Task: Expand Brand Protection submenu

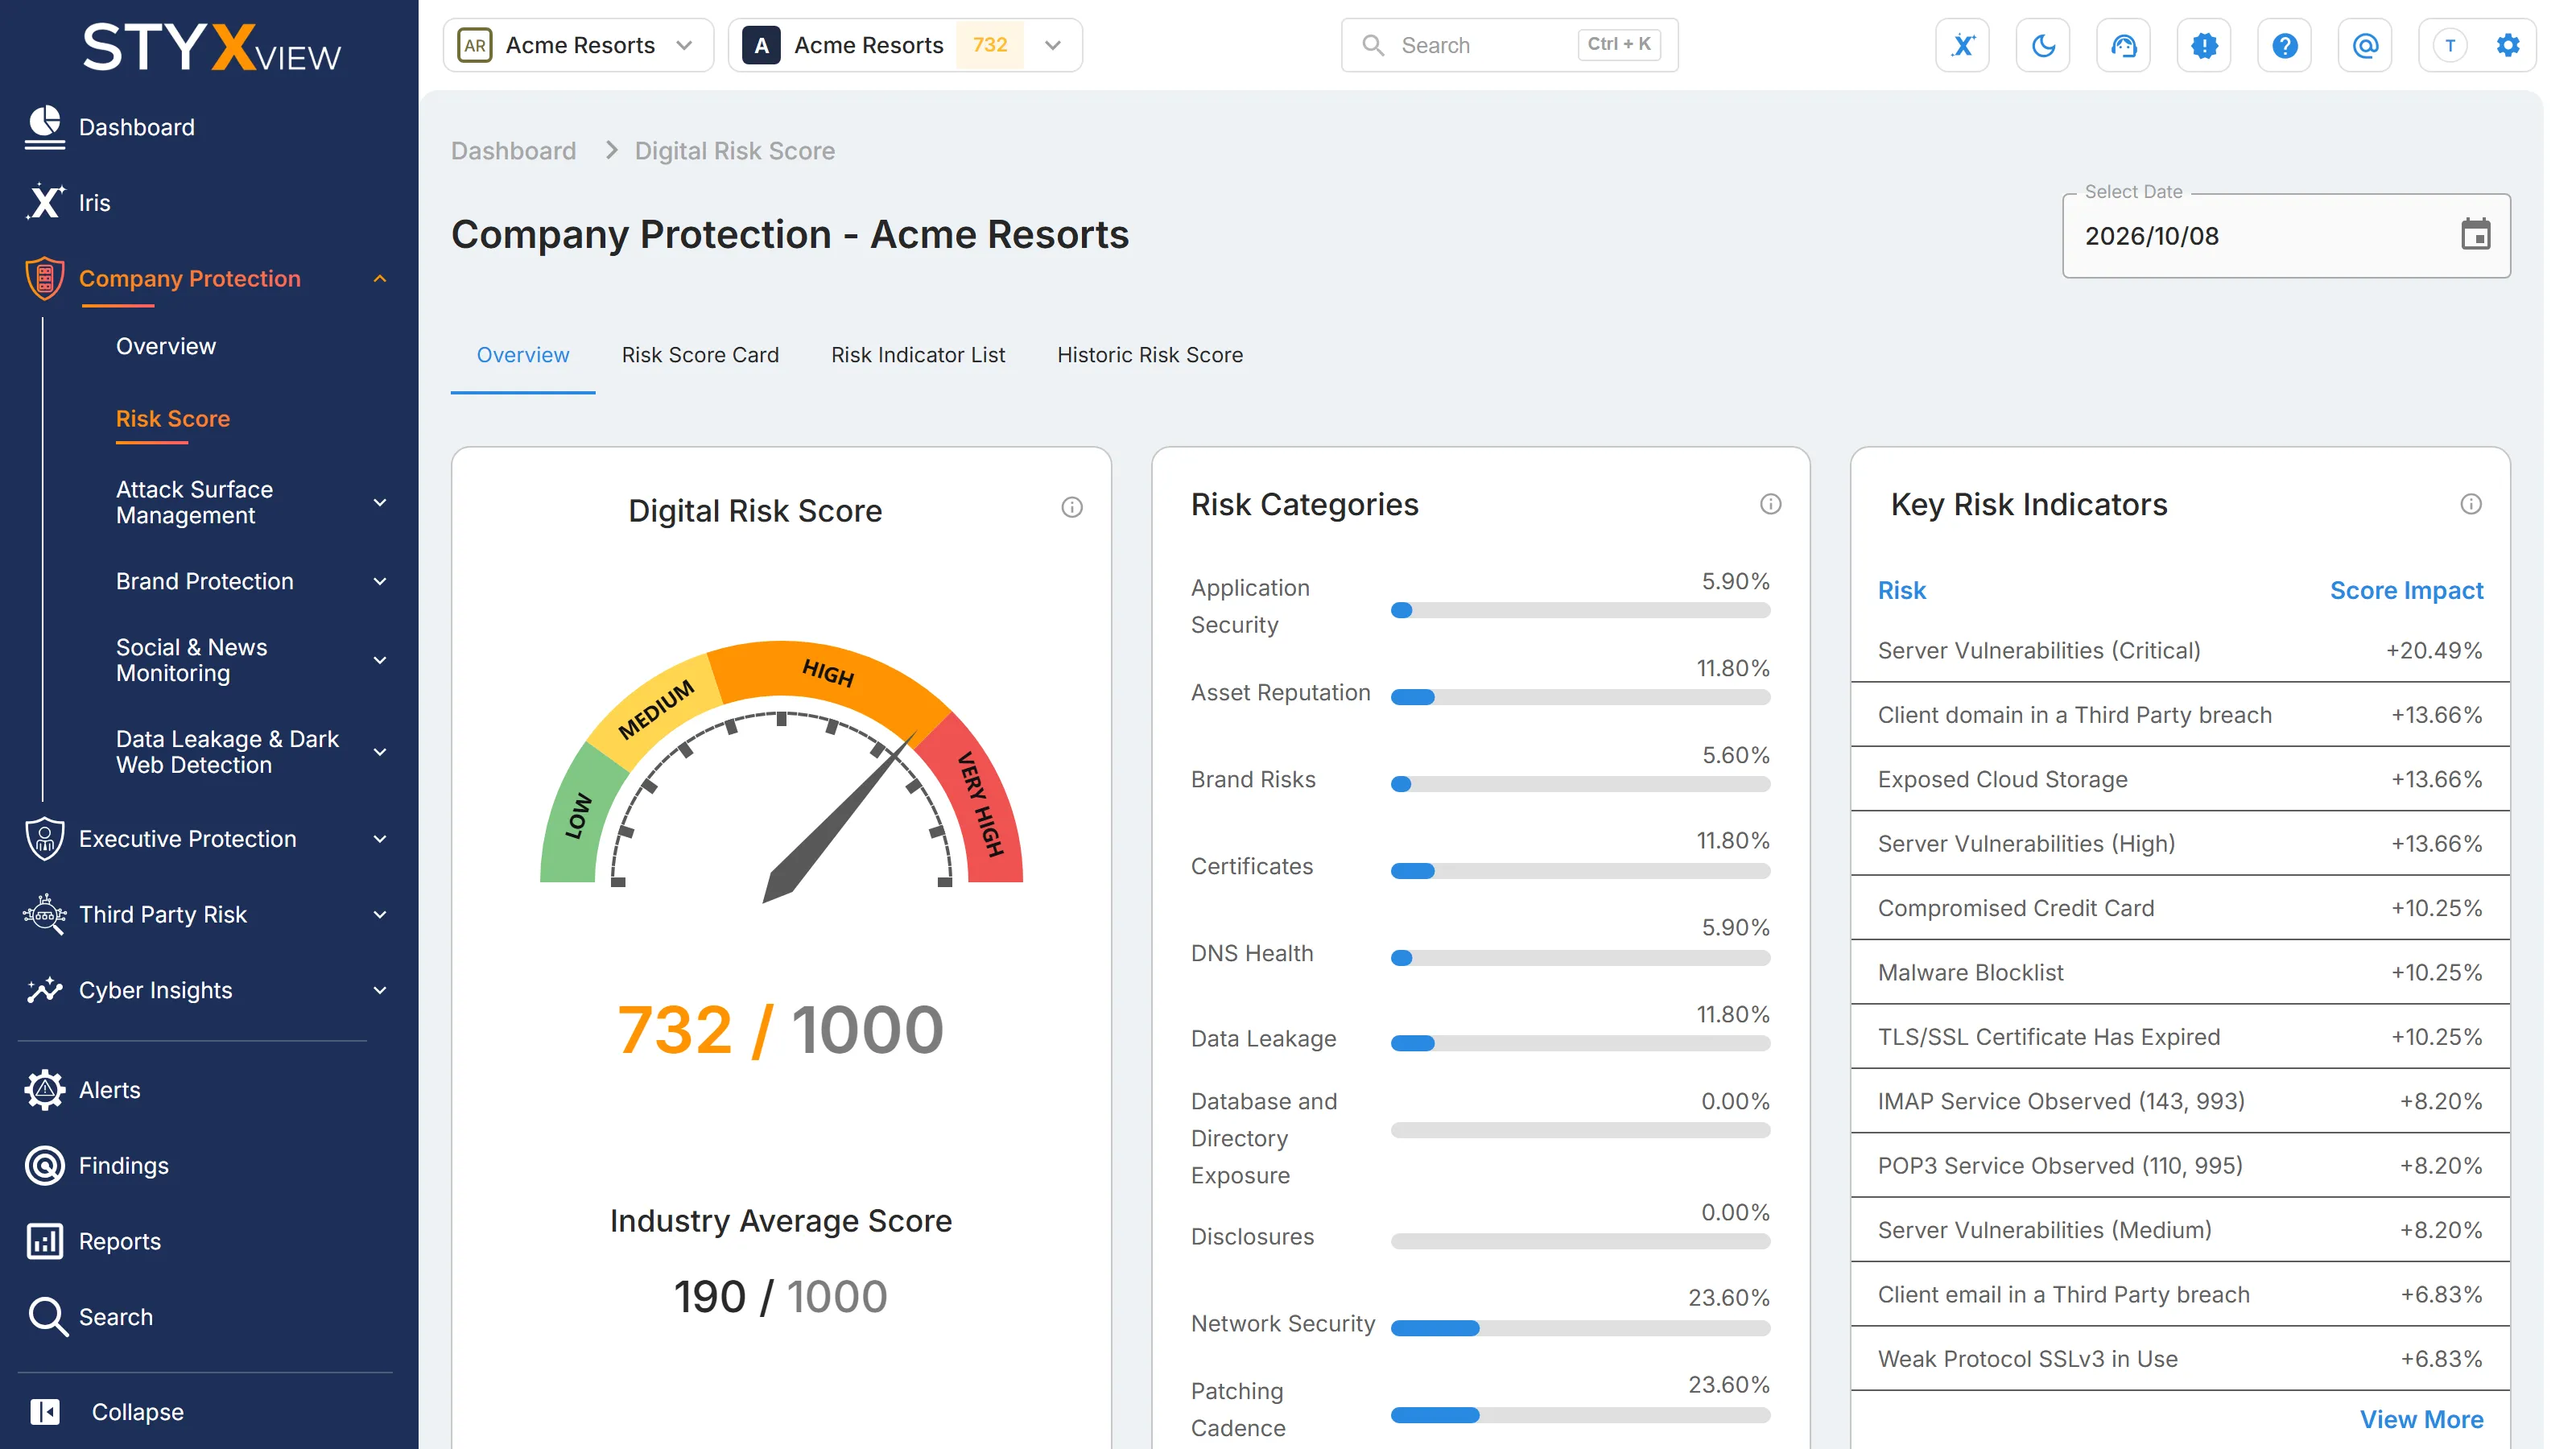Action: [380, 581]
